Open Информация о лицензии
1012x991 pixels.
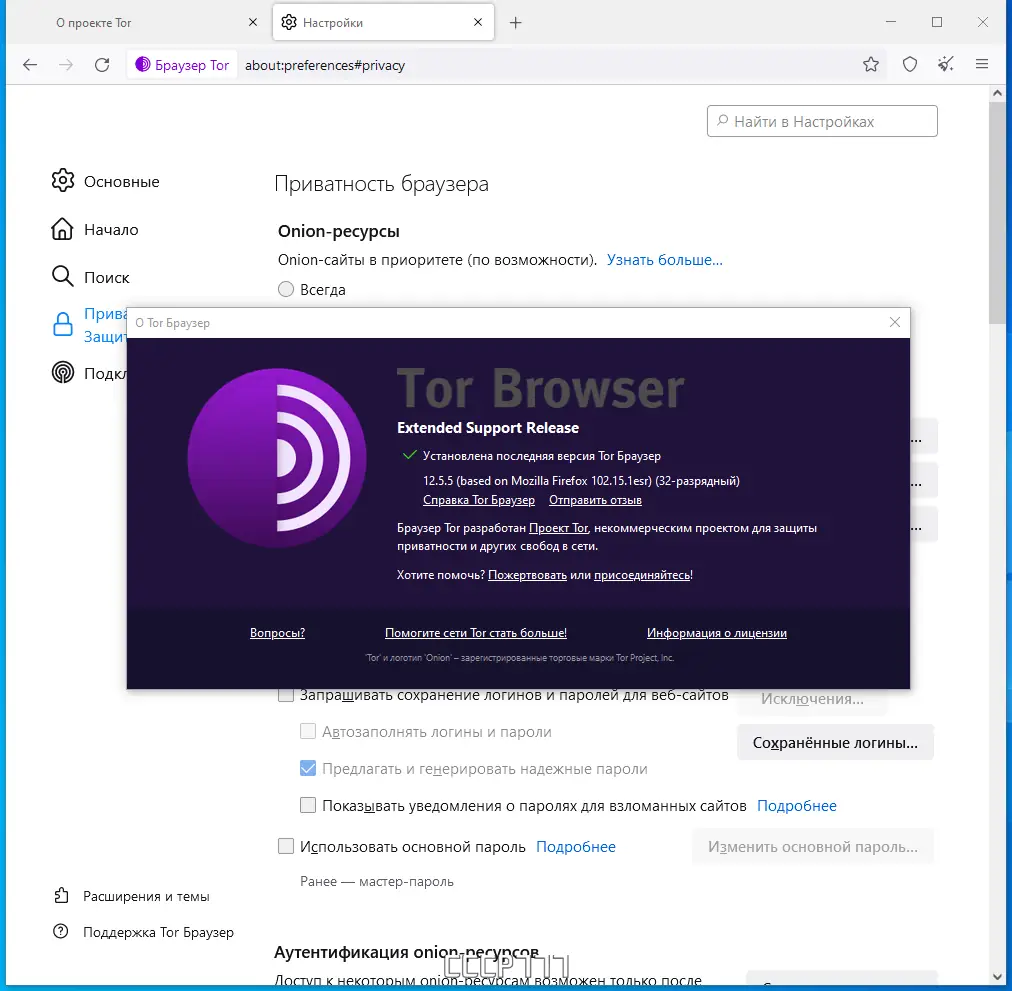[716, 633]
